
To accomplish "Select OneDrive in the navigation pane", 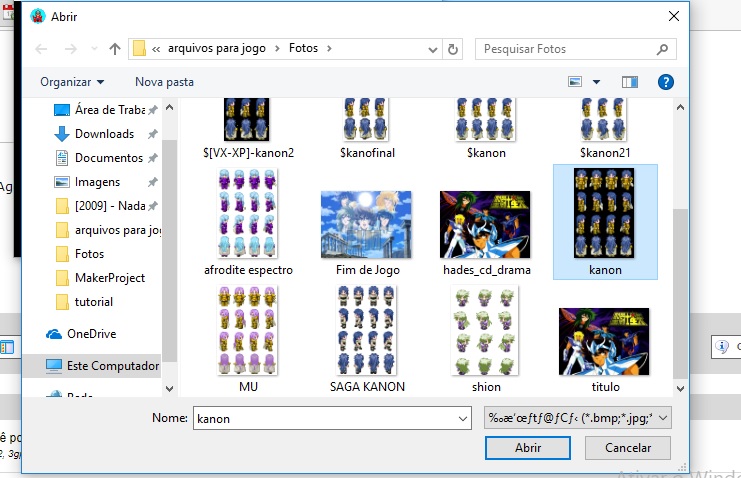I will coord(81,334).
